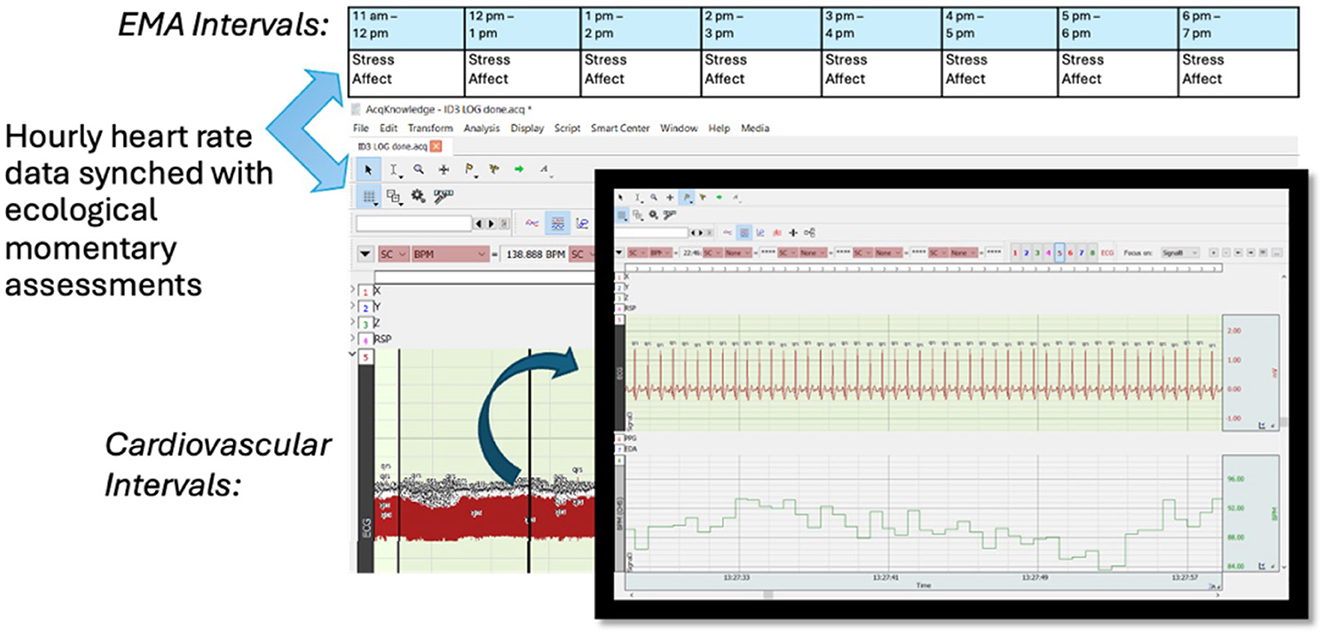Toggle channel 8 button in front window channel strip
The width and height of the screenshot is (1325, 638).
(x=1092, y=253)
